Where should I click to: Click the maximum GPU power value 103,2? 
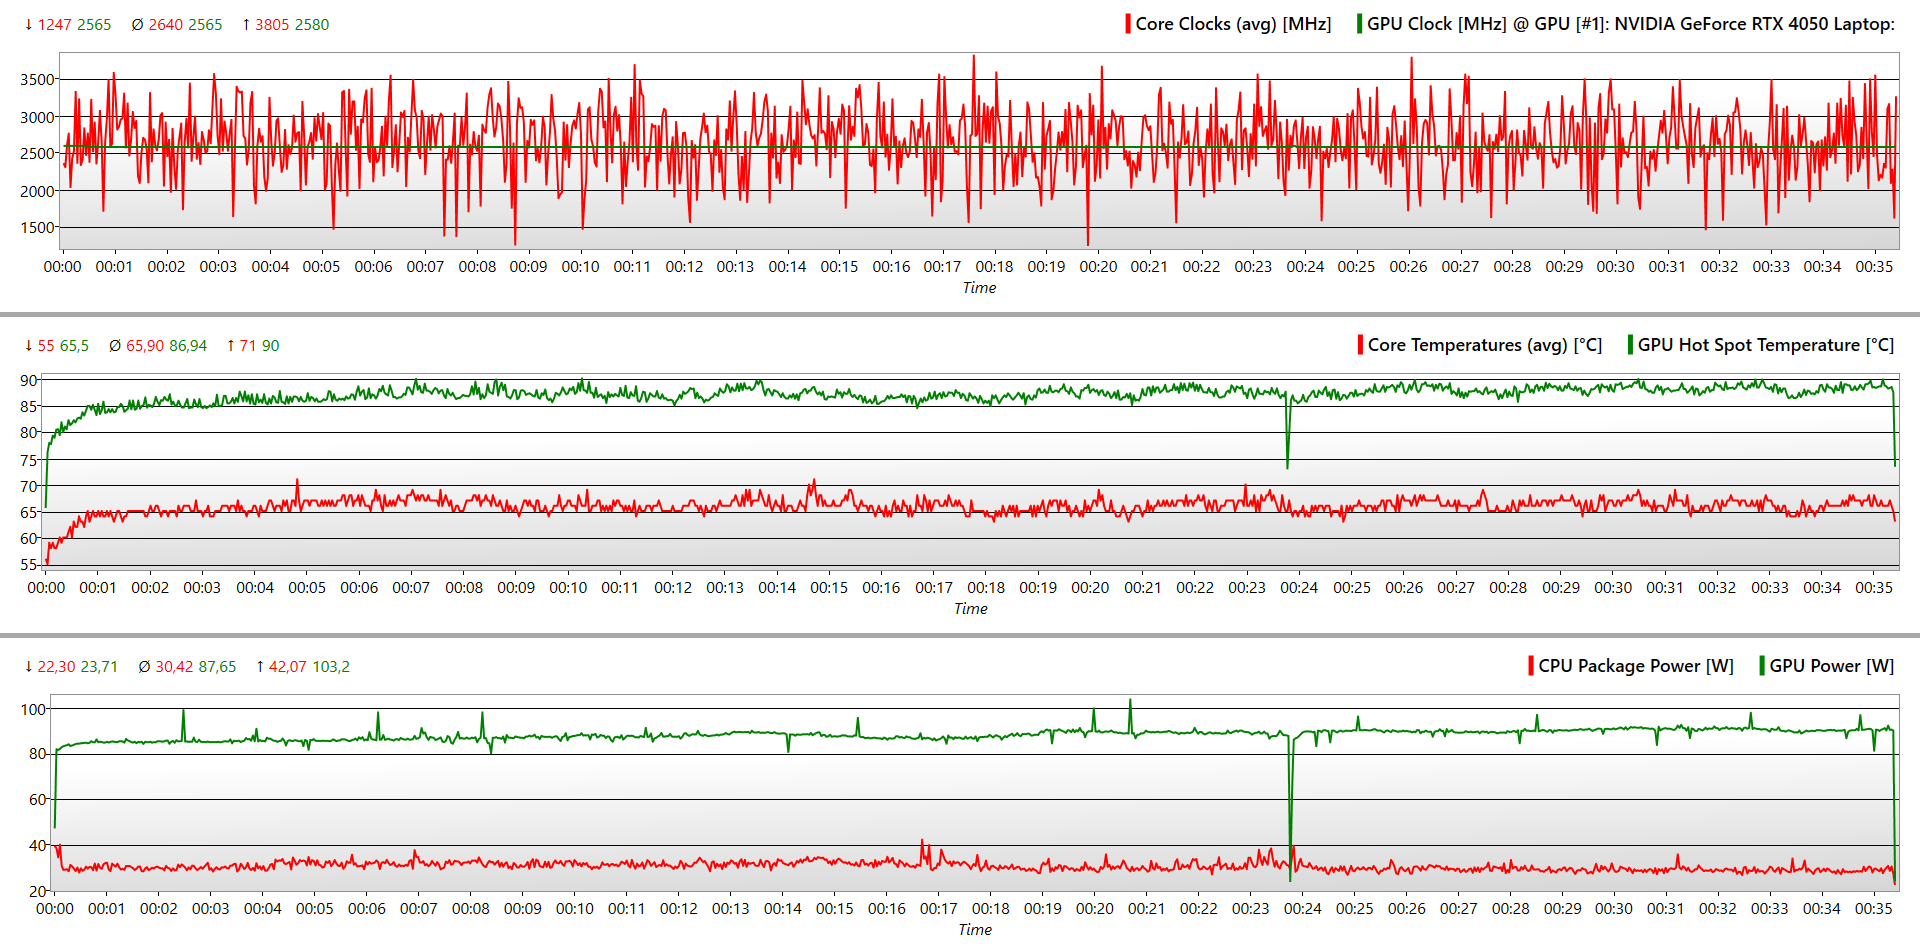(x=330, y=667)
